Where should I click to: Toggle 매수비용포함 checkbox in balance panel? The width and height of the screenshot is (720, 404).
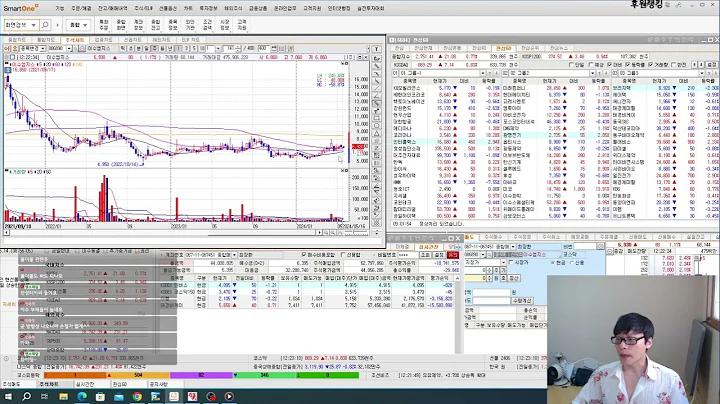pos(304,254)
